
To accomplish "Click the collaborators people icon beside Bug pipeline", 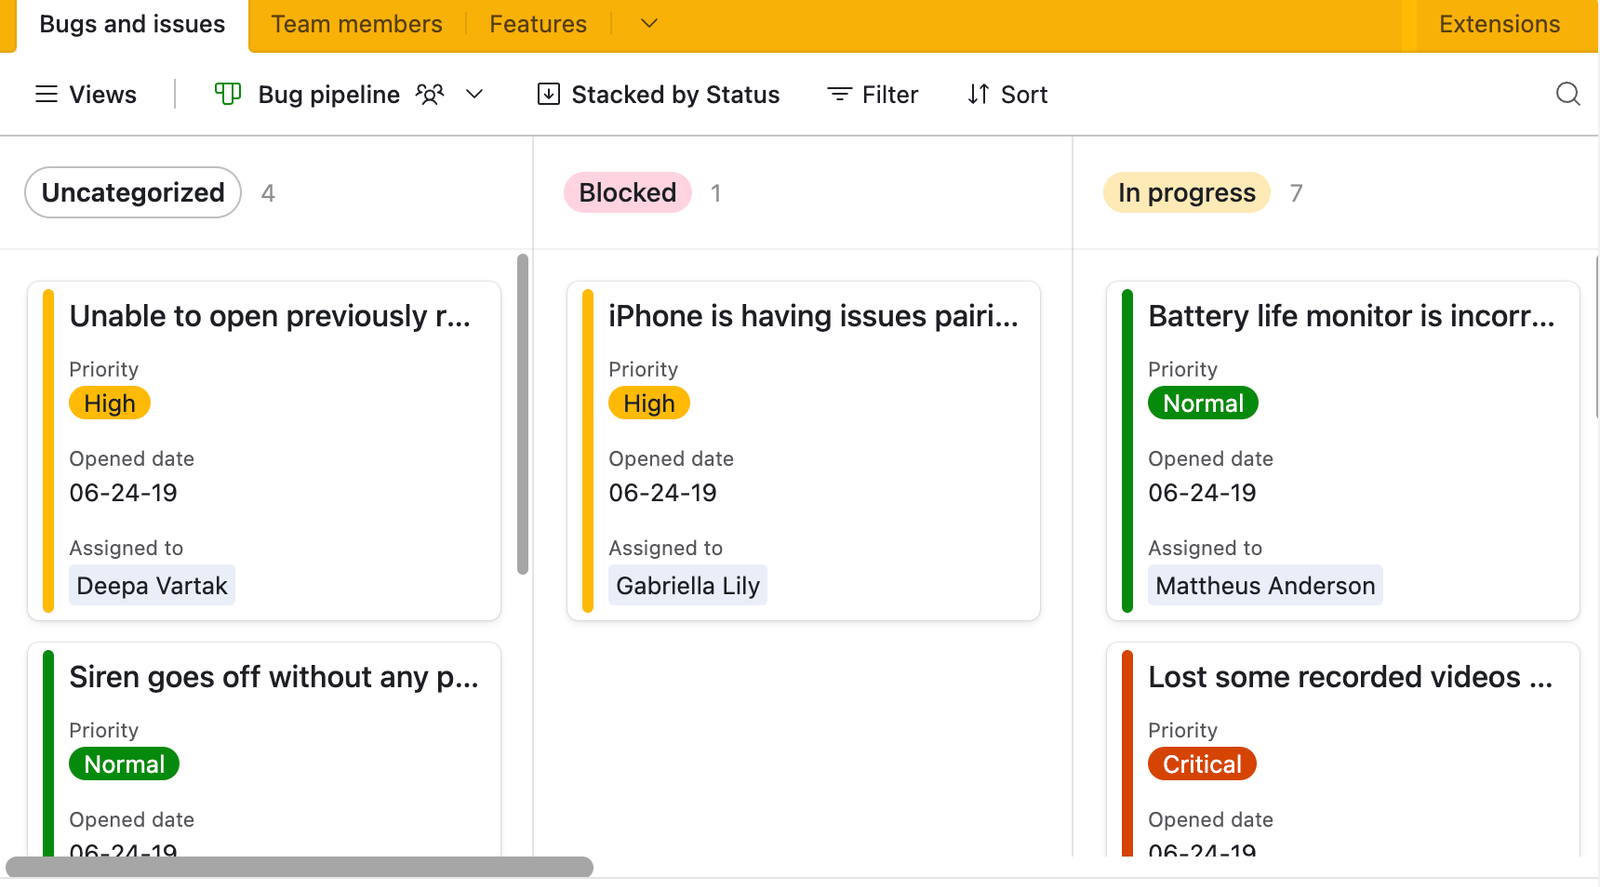I will point(430,94).
